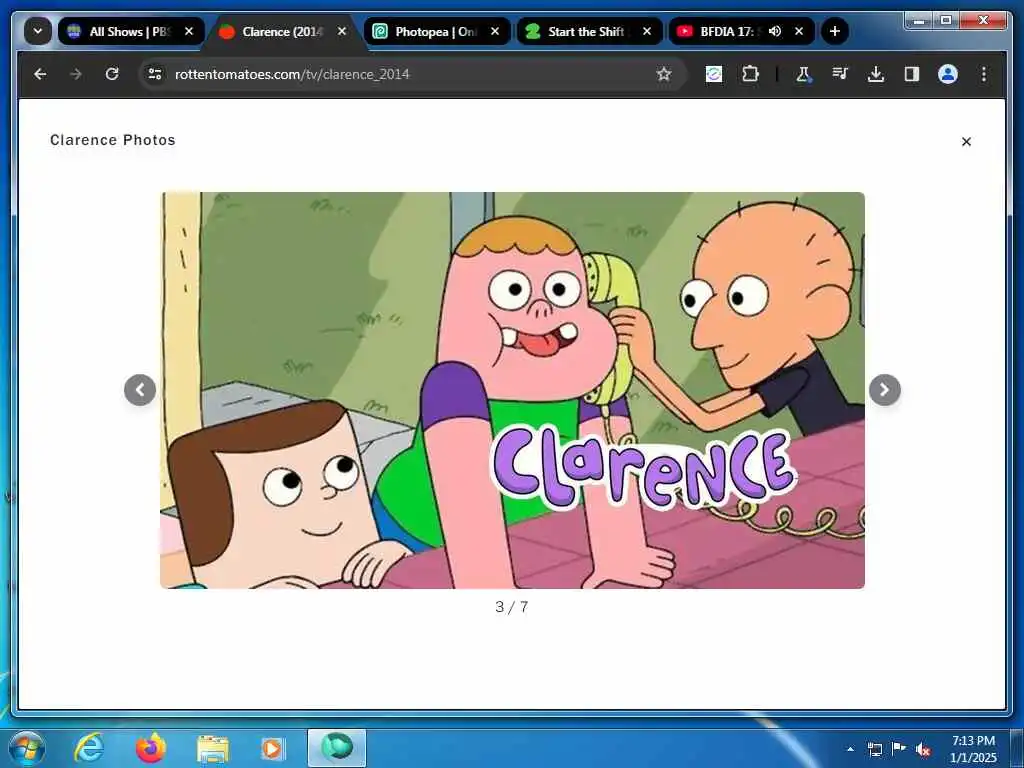Screen dimensions: 1024x768
Task: Maximize the browser window
Action: pos(946,21)
